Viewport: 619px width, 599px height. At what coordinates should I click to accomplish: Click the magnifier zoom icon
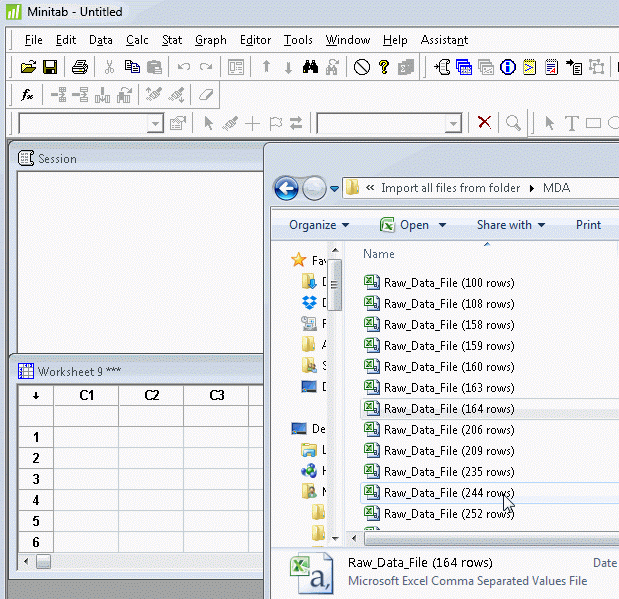513,123
